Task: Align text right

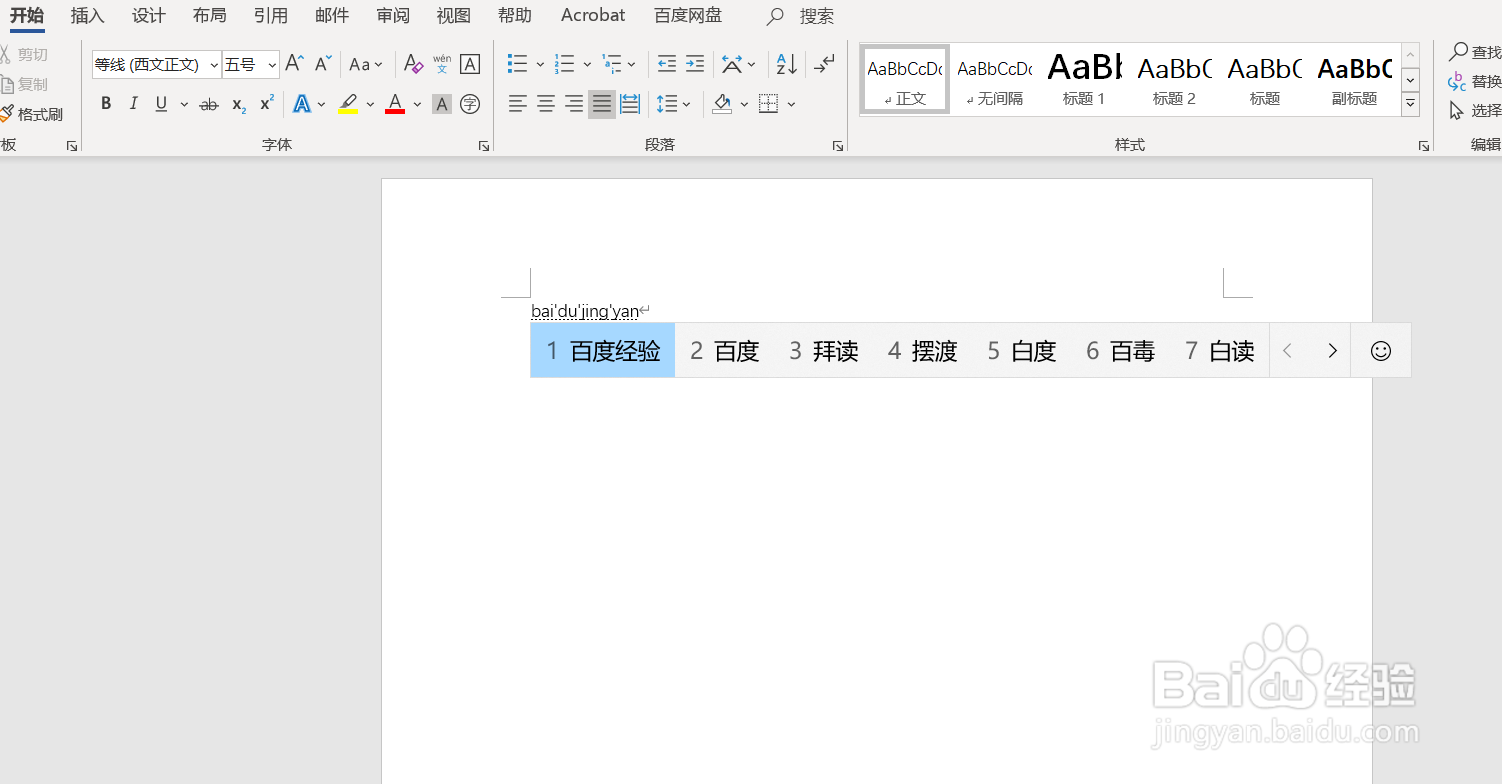Action: 574,104
